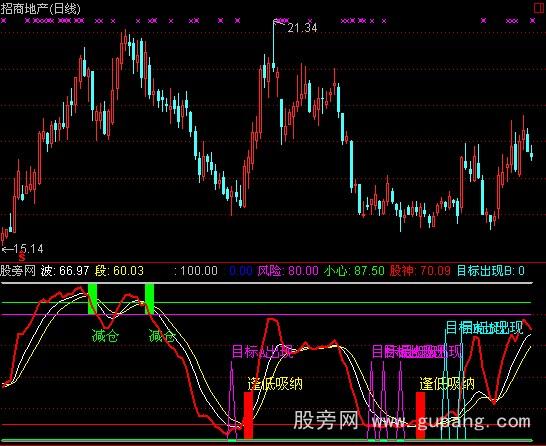The height and width of the screenshot is (446, 546).
Task: Click the blue 0.00 indicator value
Action: pyautogui.click(x=241, y=270)
